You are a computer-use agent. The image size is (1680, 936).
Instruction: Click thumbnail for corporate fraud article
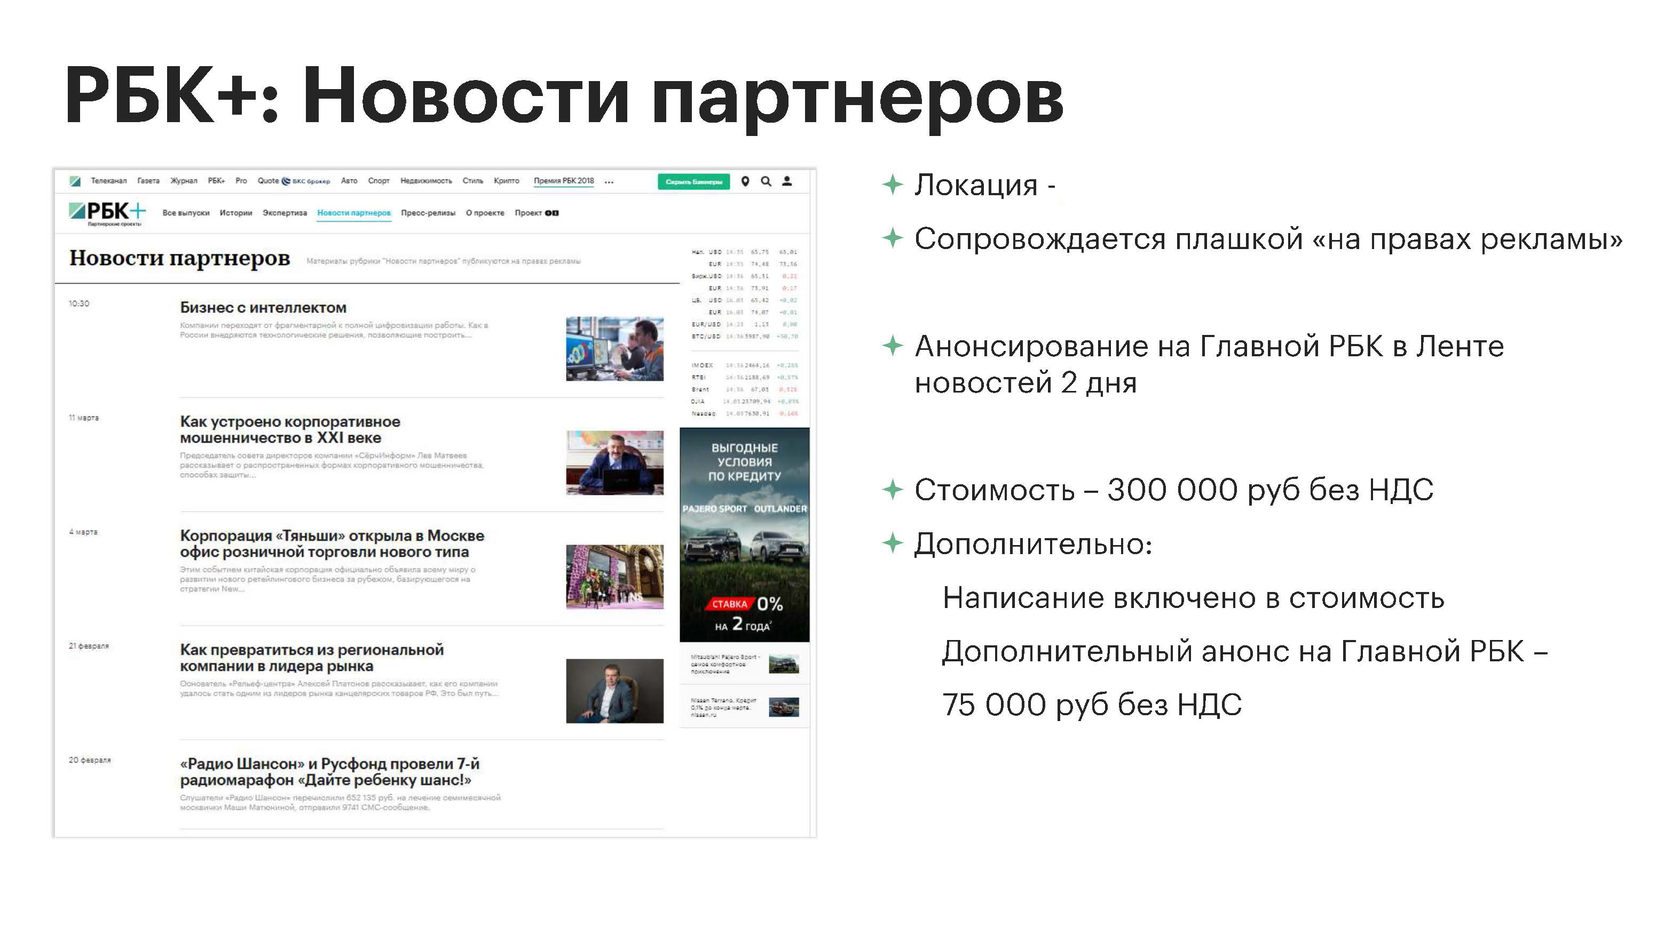tap(615, 463)
